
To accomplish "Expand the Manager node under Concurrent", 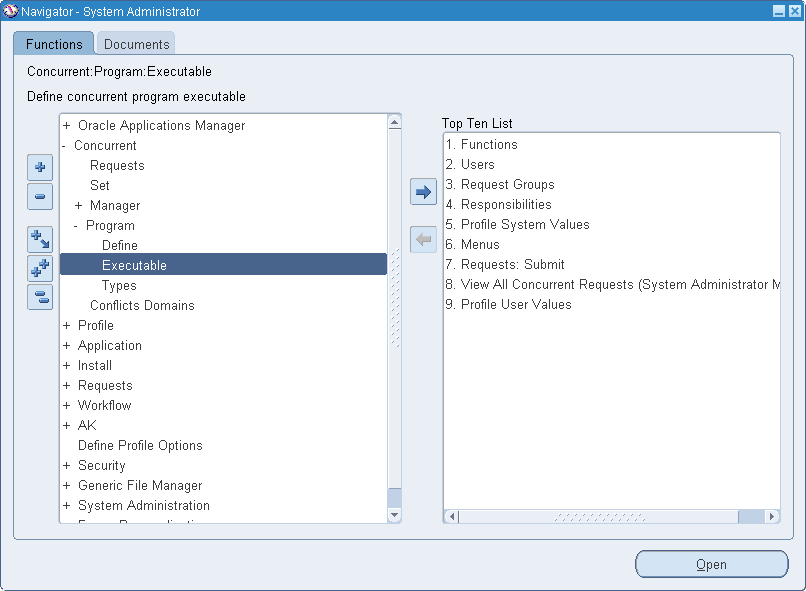I will coord(78,206).
